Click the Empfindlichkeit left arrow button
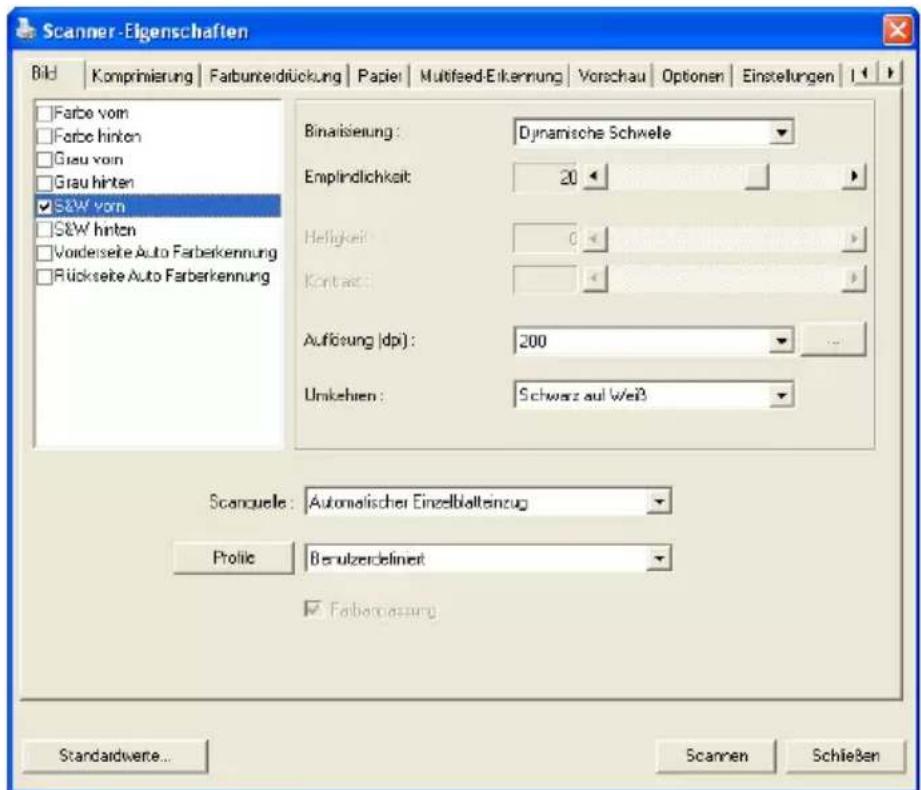The height and width of the screenshot is (790, 921). (595, 176)
